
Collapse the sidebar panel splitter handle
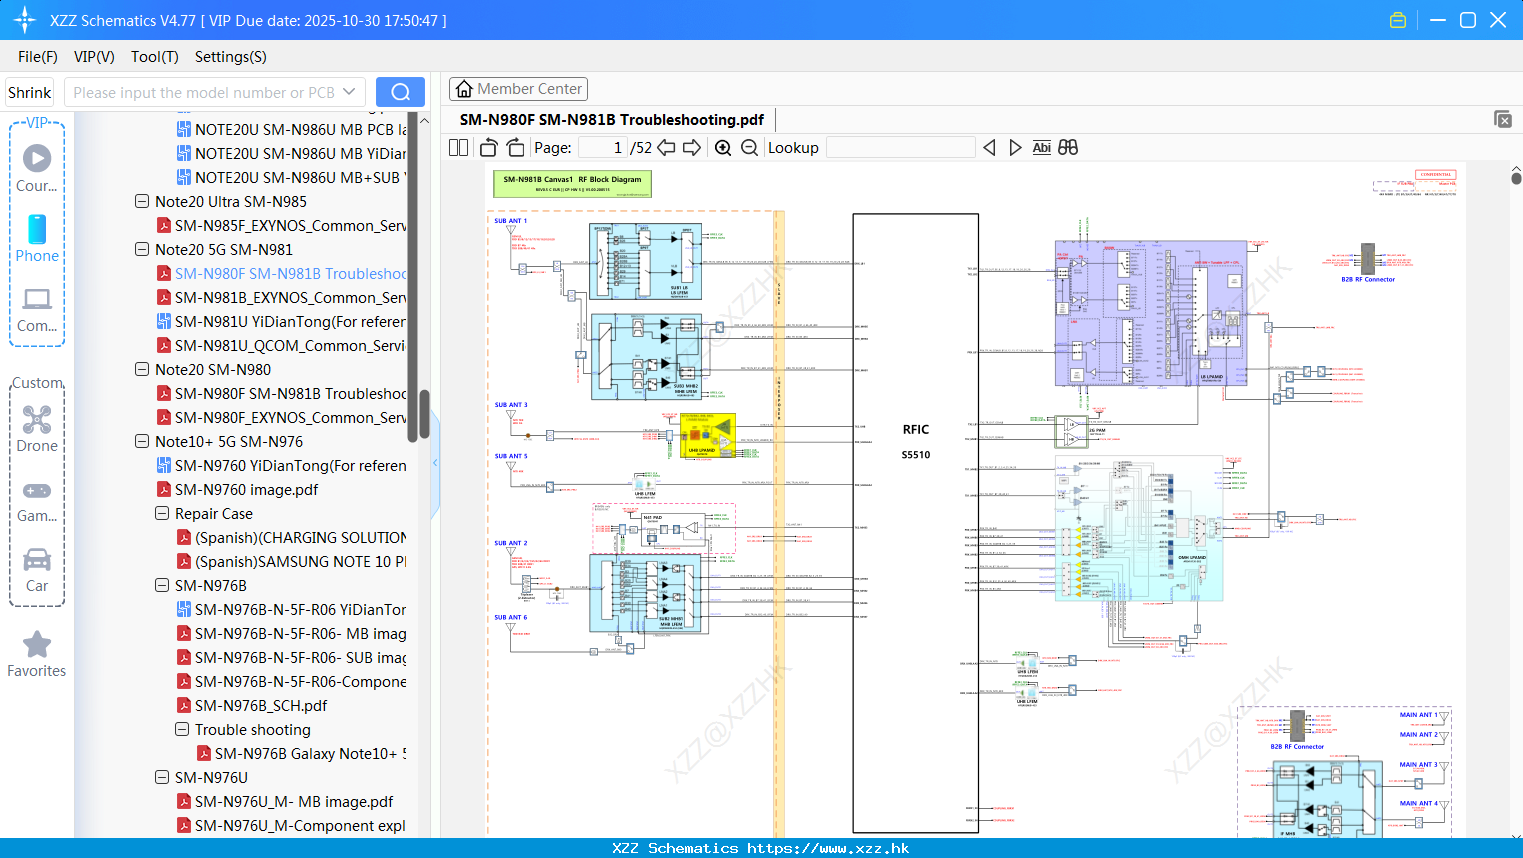435,462
